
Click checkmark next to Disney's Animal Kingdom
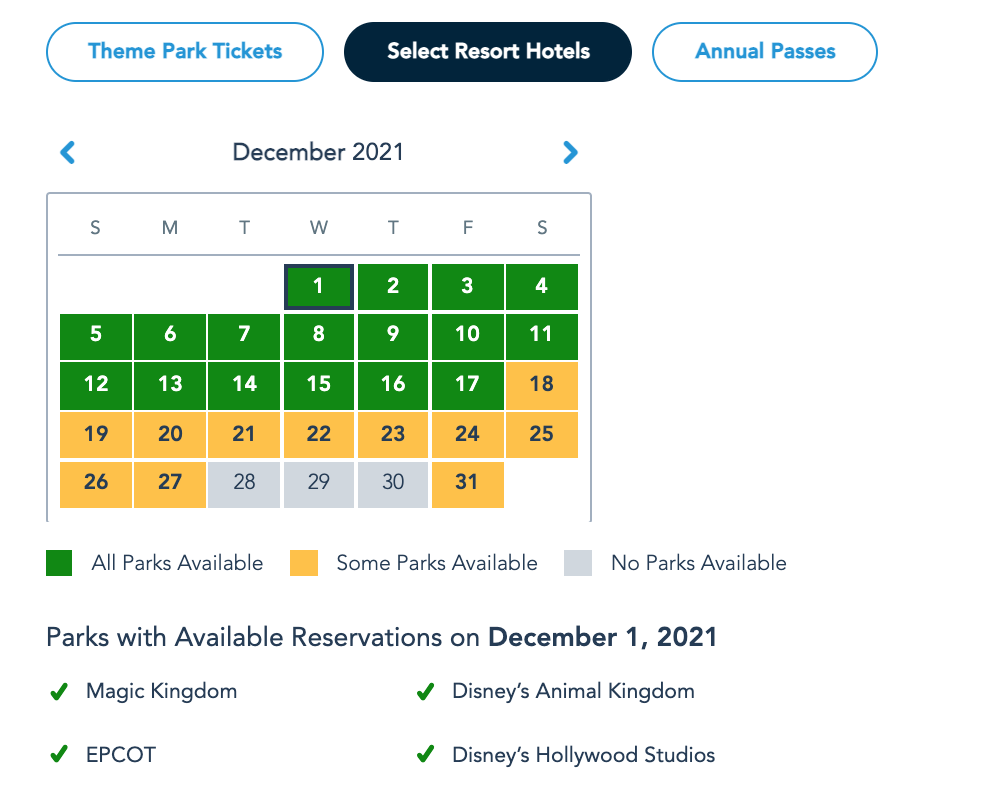(x=425, y=691)
